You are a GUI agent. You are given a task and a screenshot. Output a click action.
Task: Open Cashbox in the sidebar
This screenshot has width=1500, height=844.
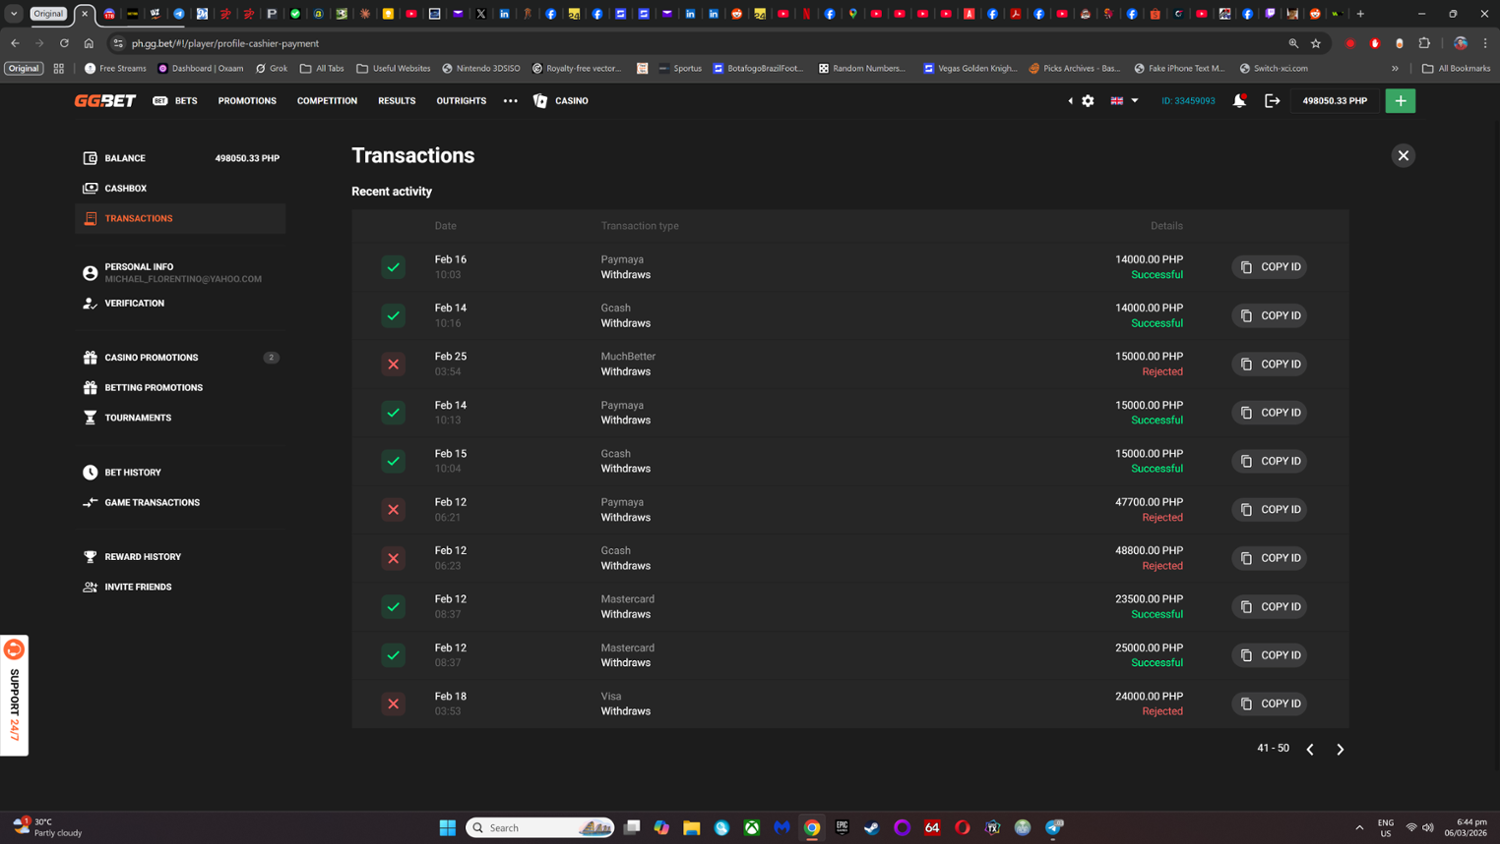click(125, 188)
